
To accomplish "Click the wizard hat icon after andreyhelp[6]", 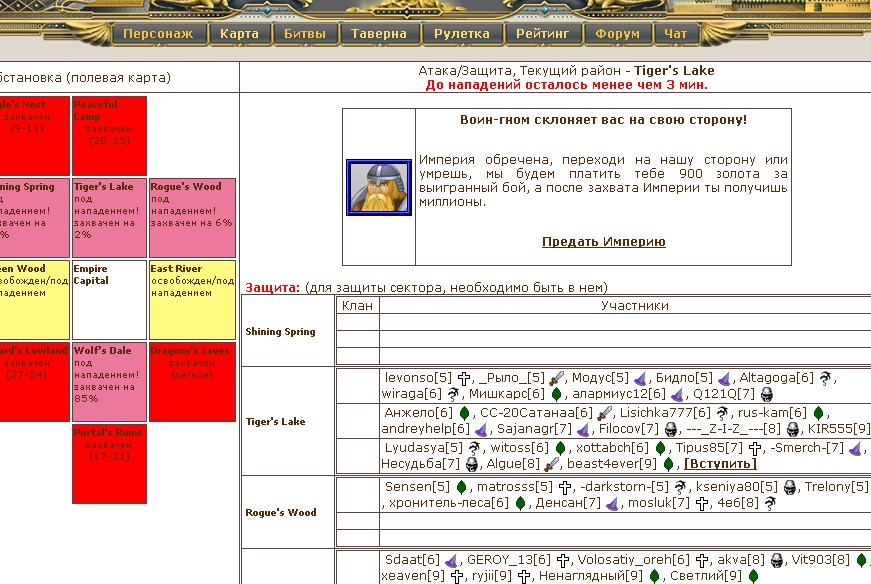I will pyautogui.click(x=482, y=429).
